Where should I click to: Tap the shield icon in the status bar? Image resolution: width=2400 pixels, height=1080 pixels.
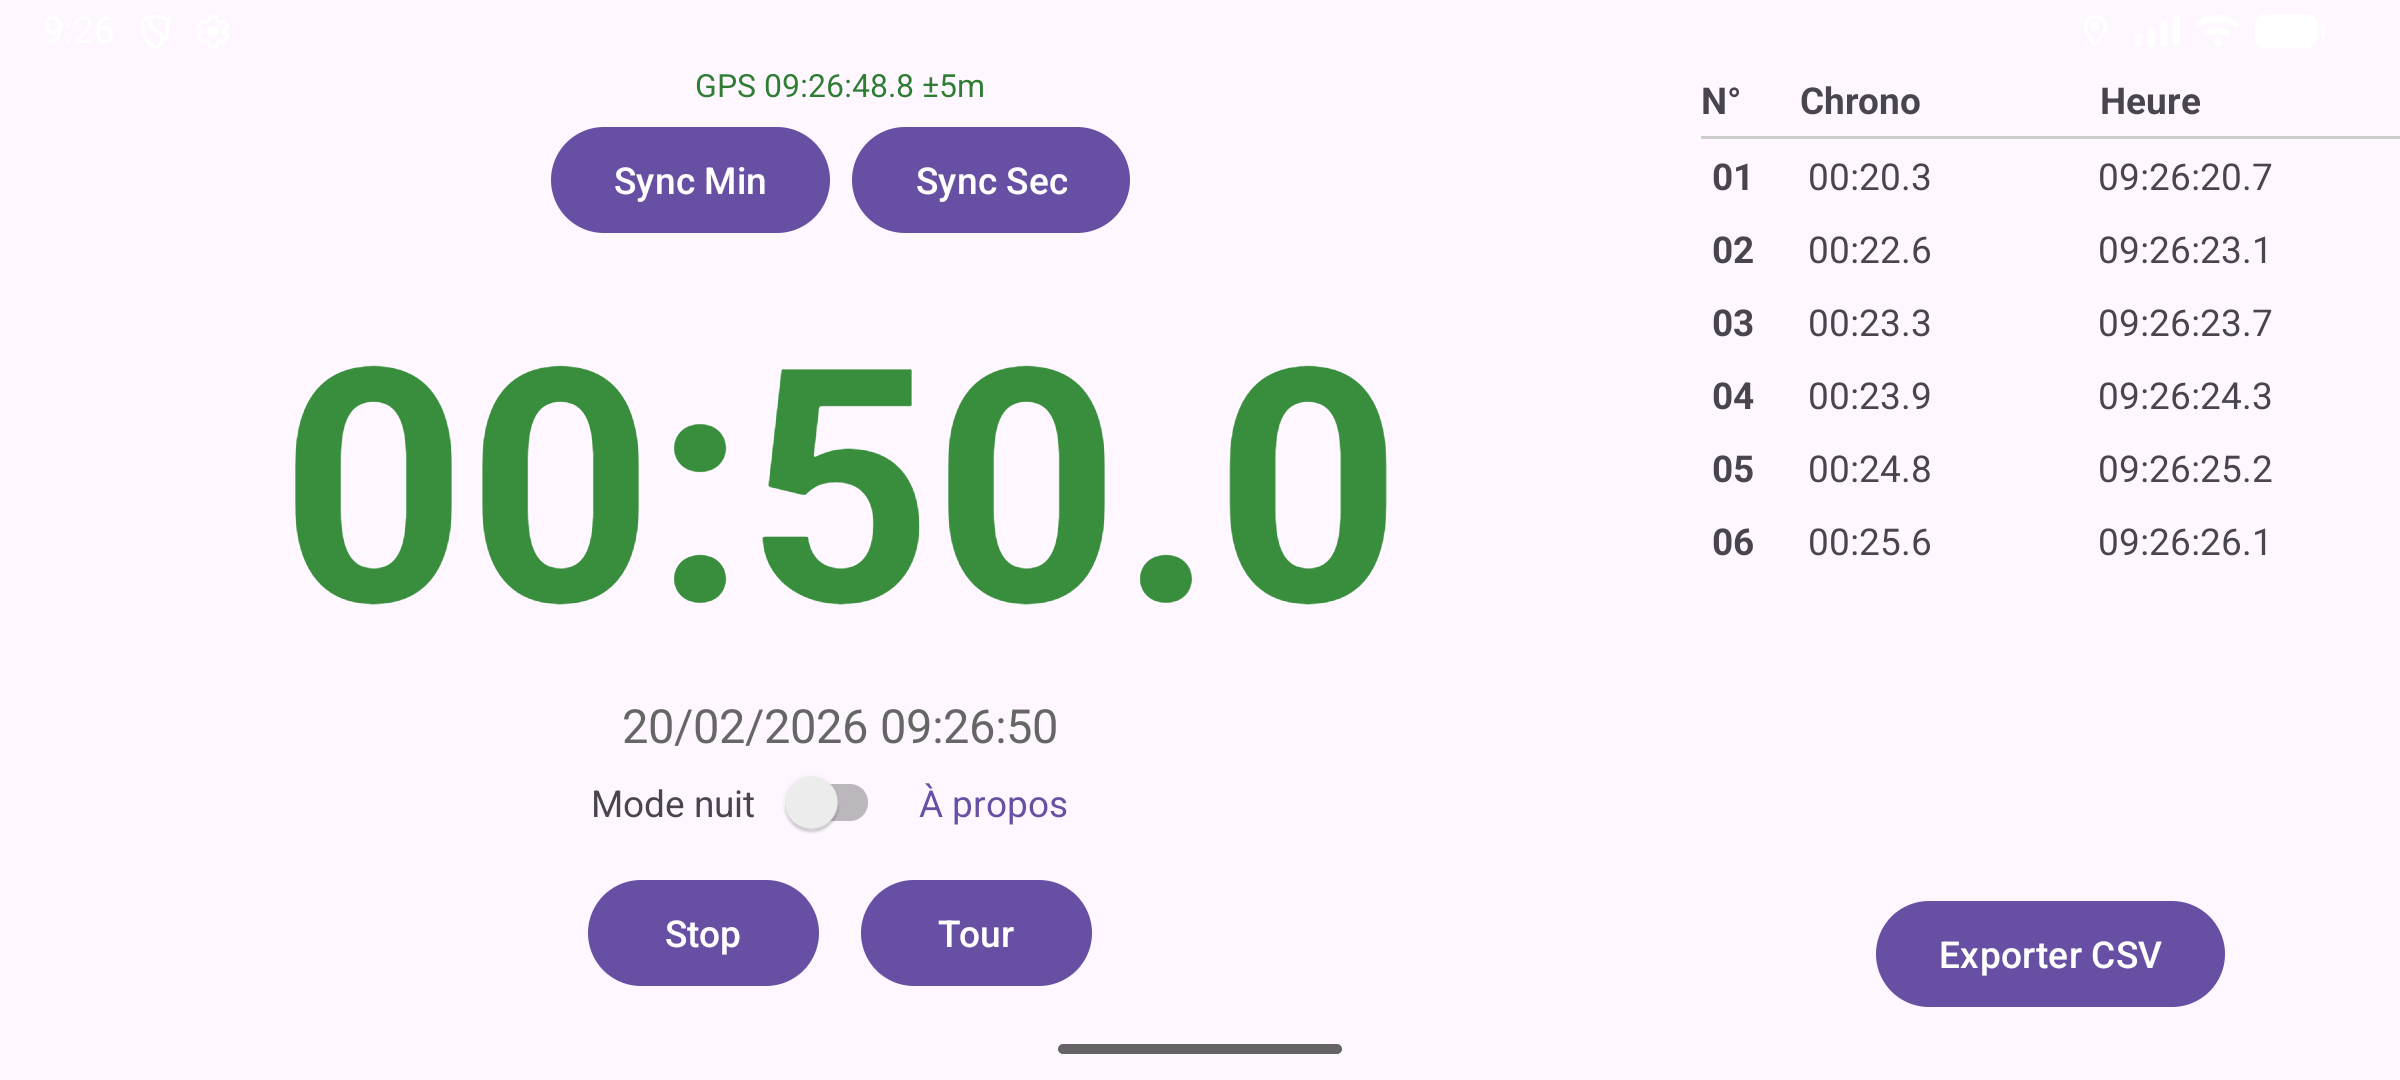155,30
